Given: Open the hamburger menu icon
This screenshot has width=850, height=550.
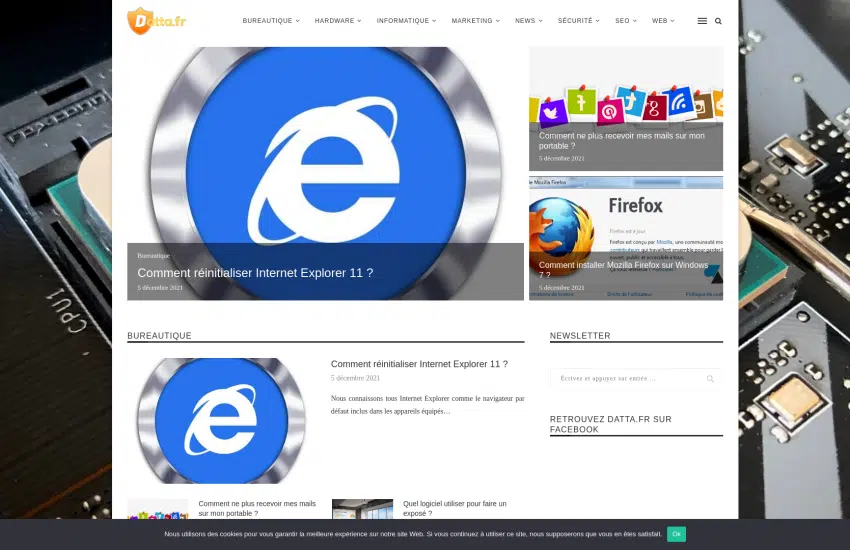Looking at the screenshot, I should tap(702, 21).
